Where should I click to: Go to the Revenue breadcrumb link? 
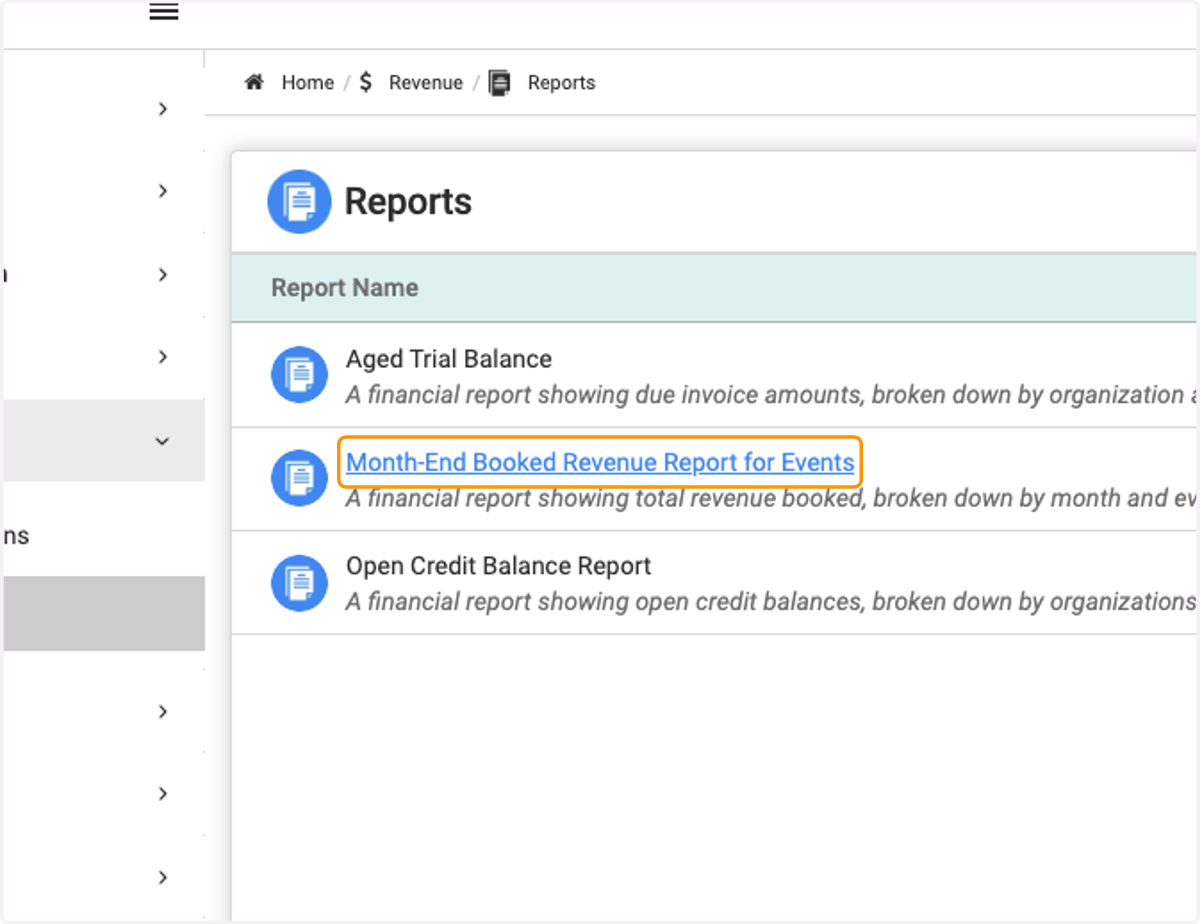pyautogui.click(x=426, y=83)
